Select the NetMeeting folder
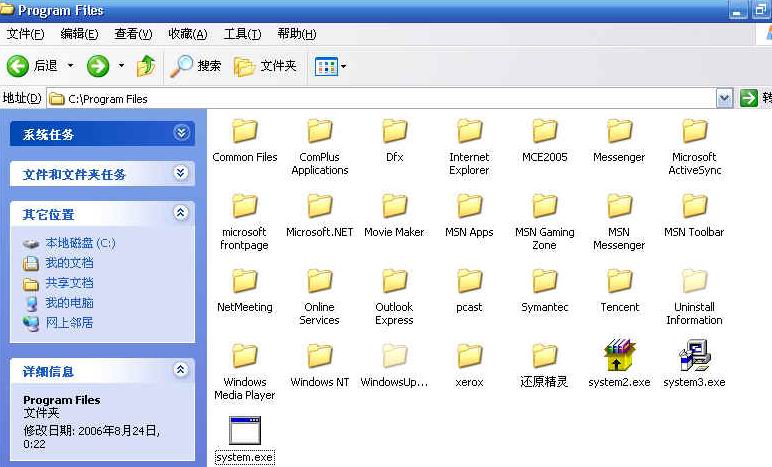The width and height of the screenshot is (772, 467). click(245, 290)
